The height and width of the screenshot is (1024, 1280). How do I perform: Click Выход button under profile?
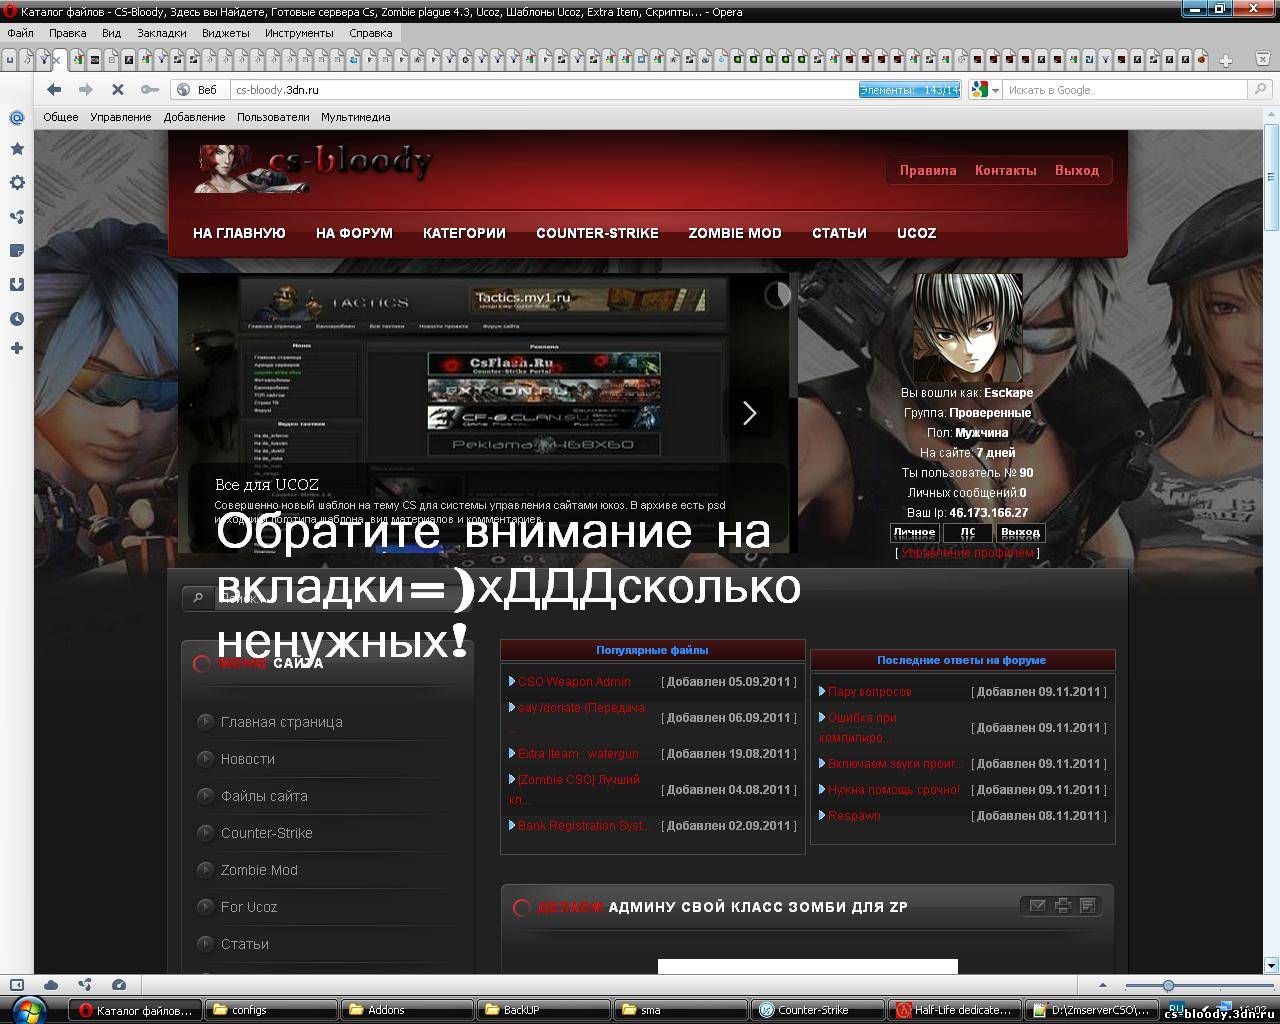(1020, 533)
